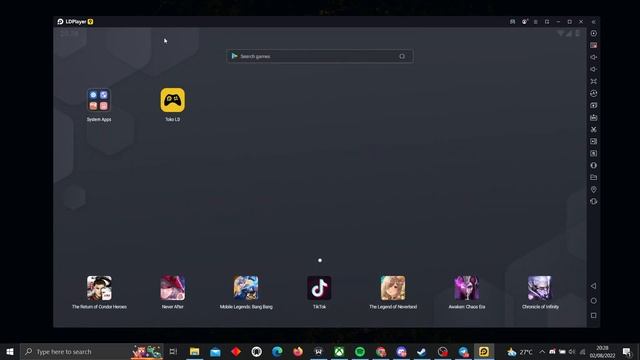640x360 pixels.
Task: Click the home screen page indicator dot
Action: click(x=320, y=260)
